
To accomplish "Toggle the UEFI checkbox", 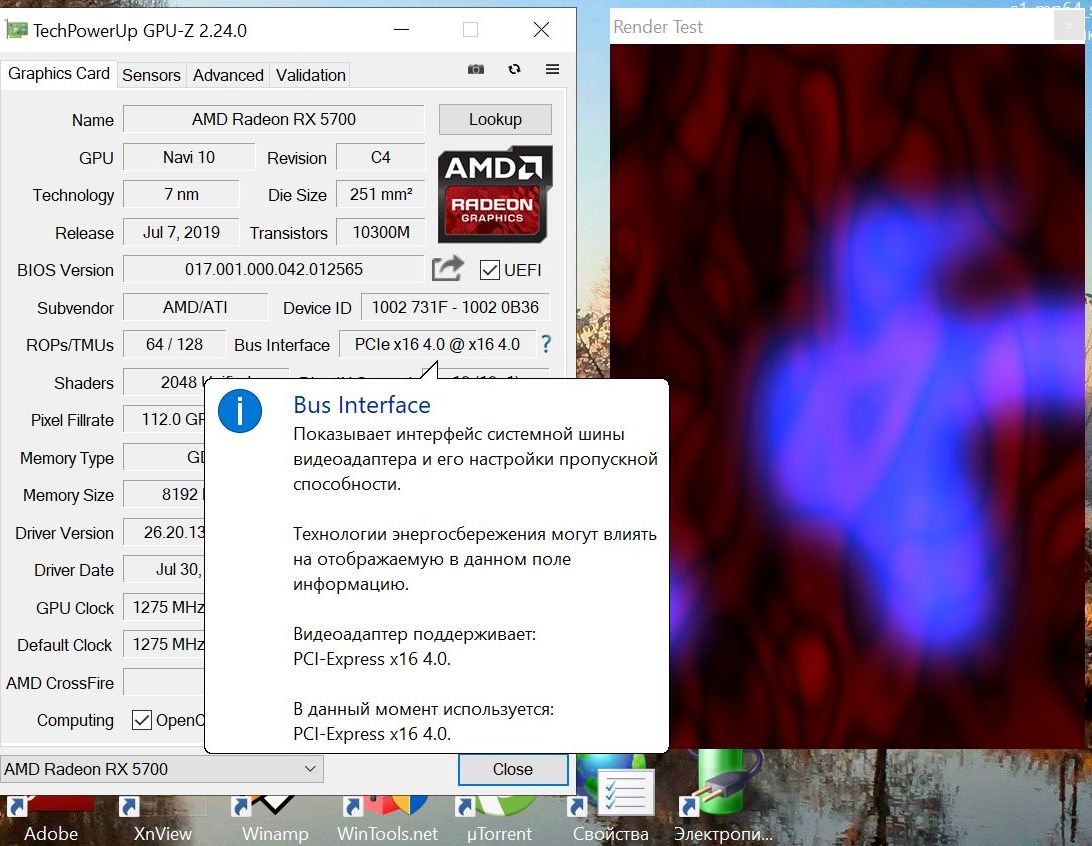I will [x=490, y=269].
